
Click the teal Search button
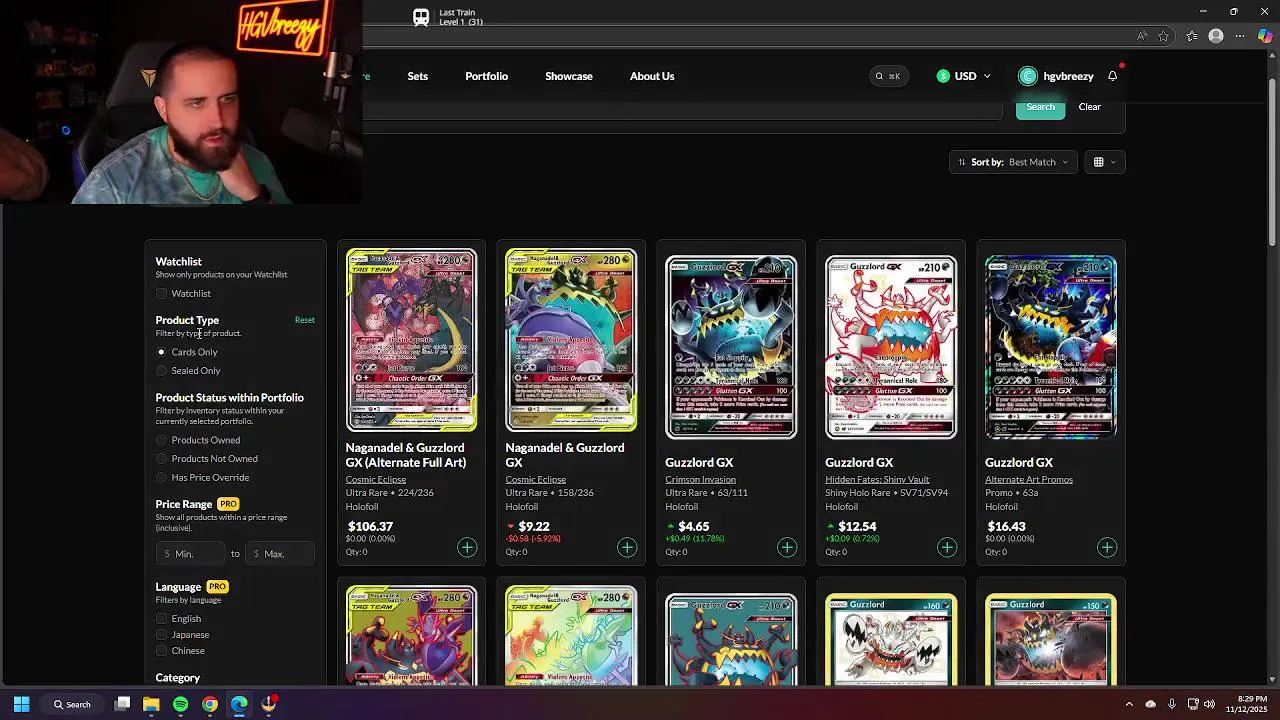coord(1040,107)
